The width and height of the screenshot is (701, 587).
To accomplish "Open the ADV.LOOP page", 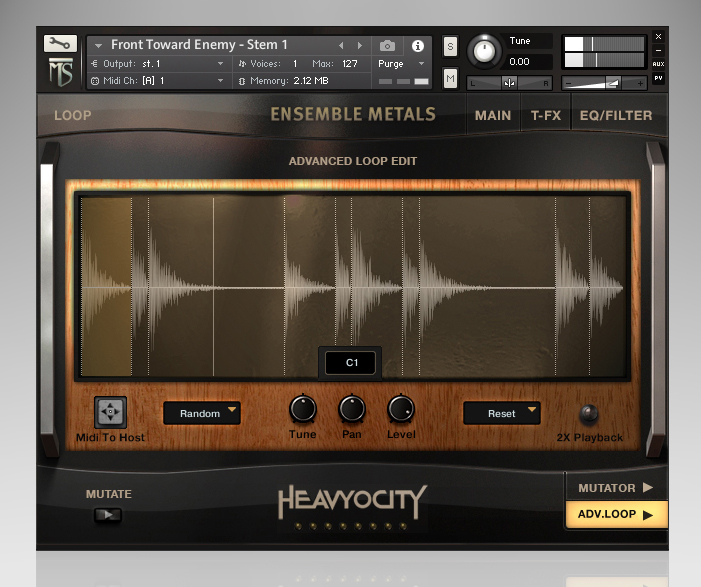I will (616, 515).
